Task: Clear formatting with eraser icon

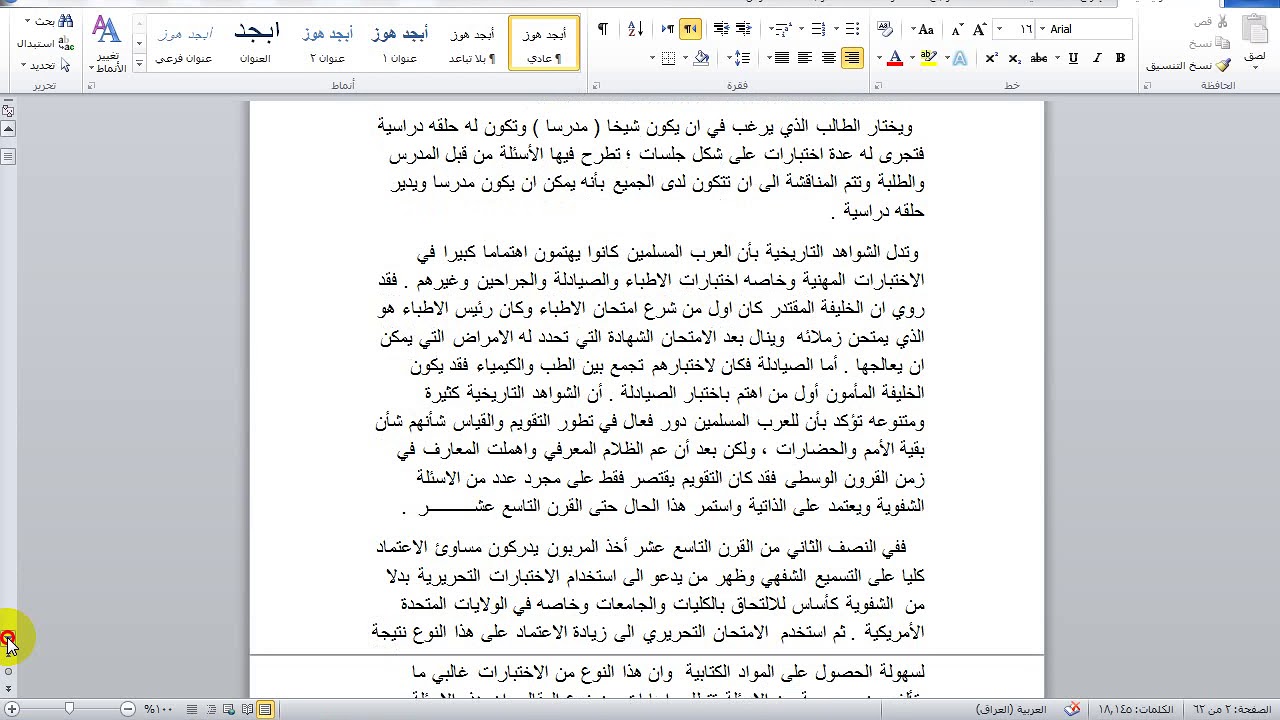Action: click(885, 29)
